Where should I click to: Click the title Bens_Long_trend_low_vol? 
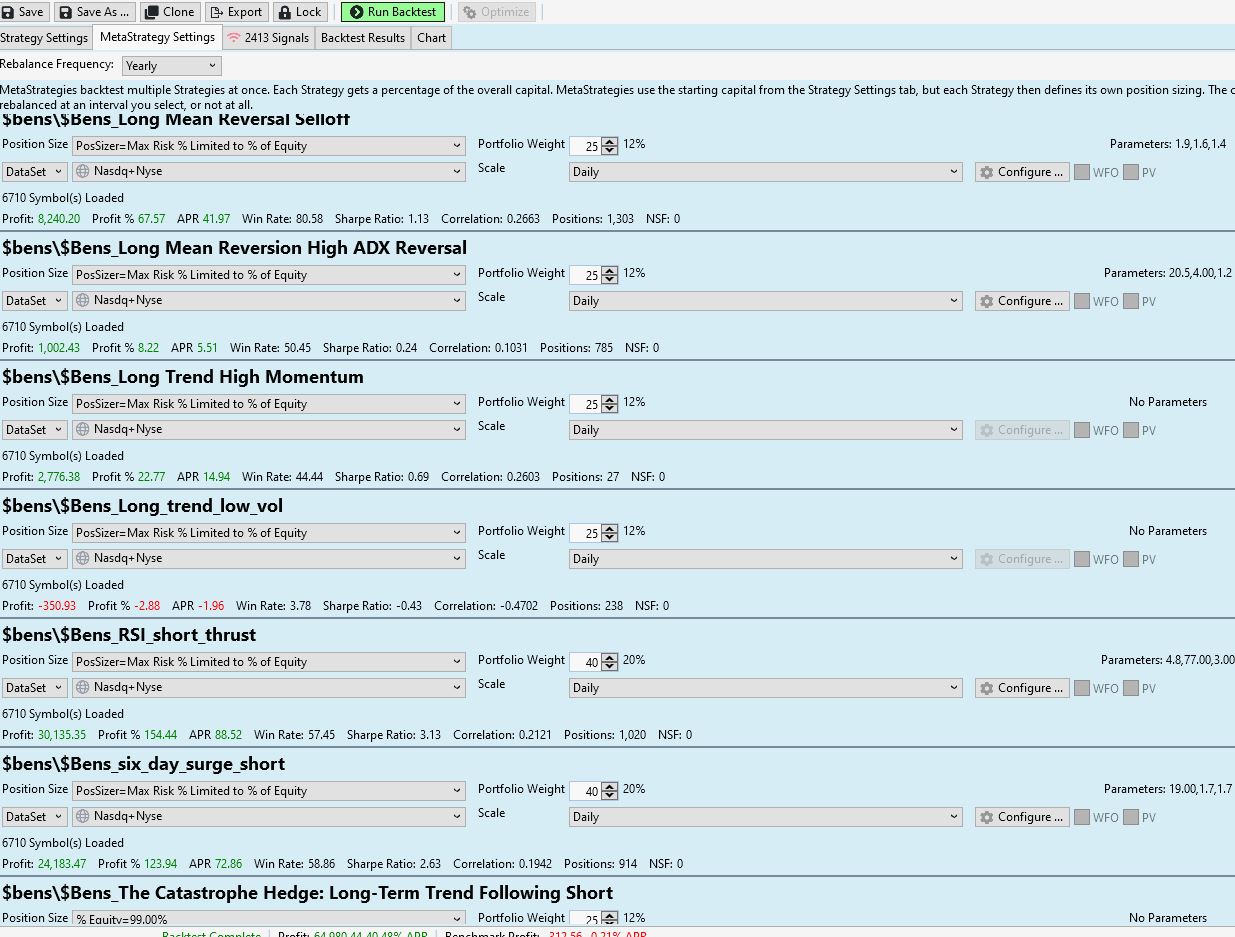pos(142,506)
